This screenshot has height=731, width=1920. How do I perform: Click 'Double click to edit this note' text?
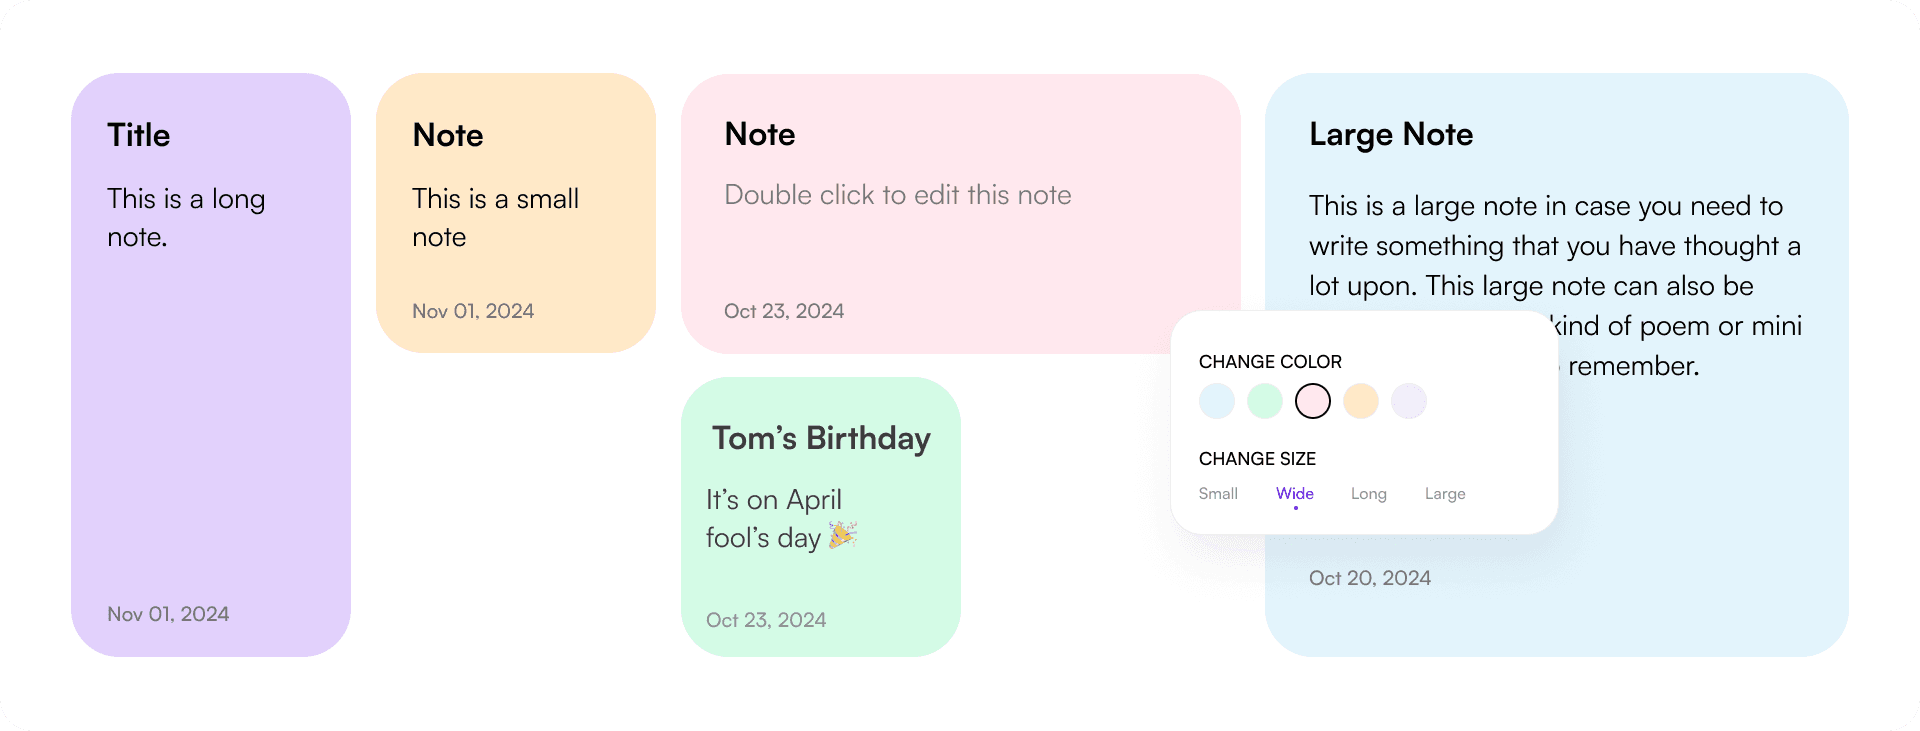[x=897, y=195]
